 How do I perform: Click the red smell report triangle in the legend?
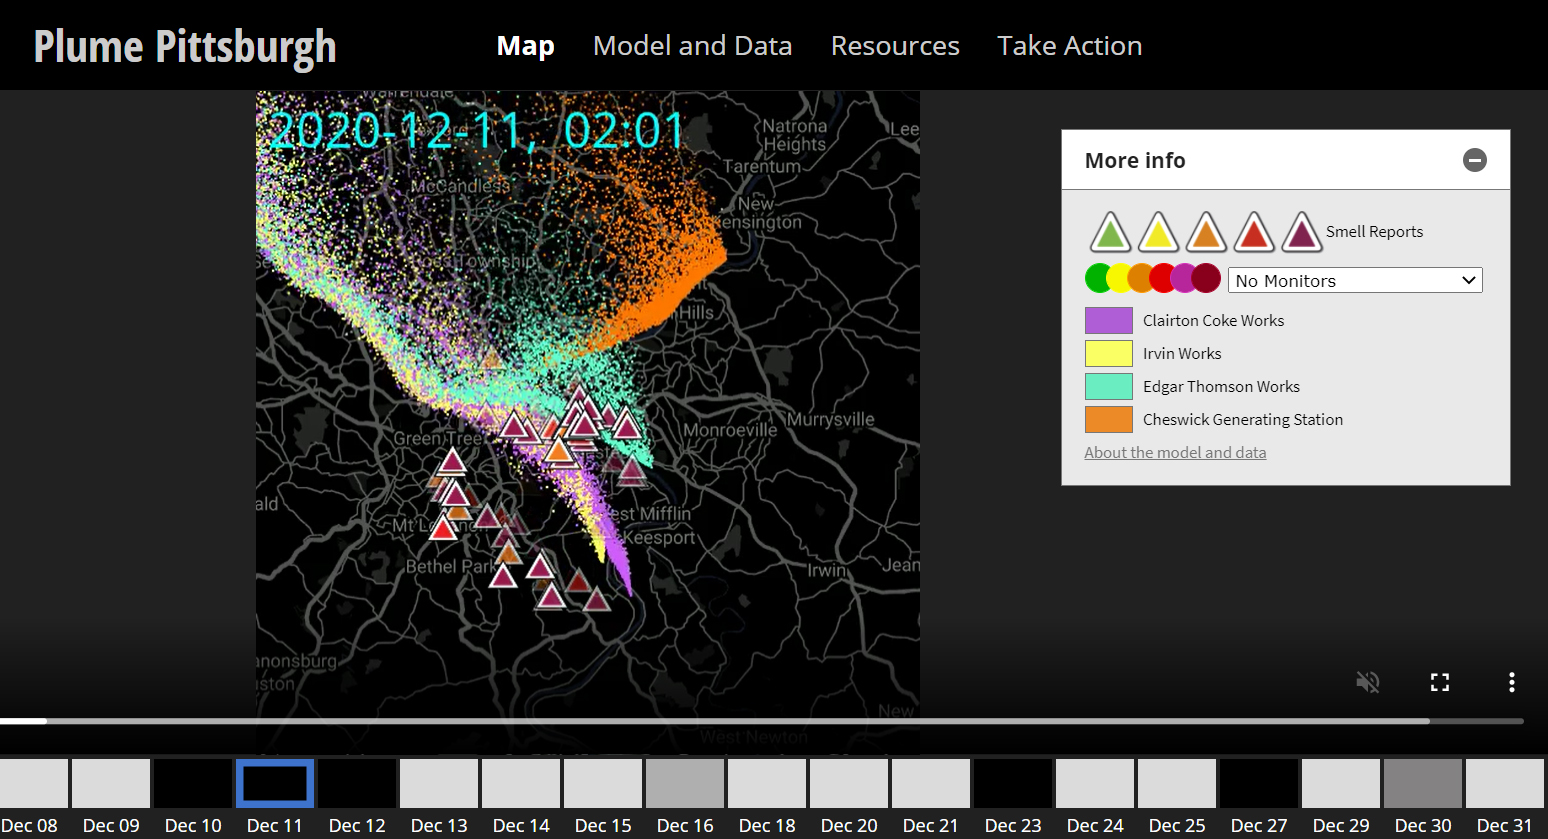point(1254,233)
